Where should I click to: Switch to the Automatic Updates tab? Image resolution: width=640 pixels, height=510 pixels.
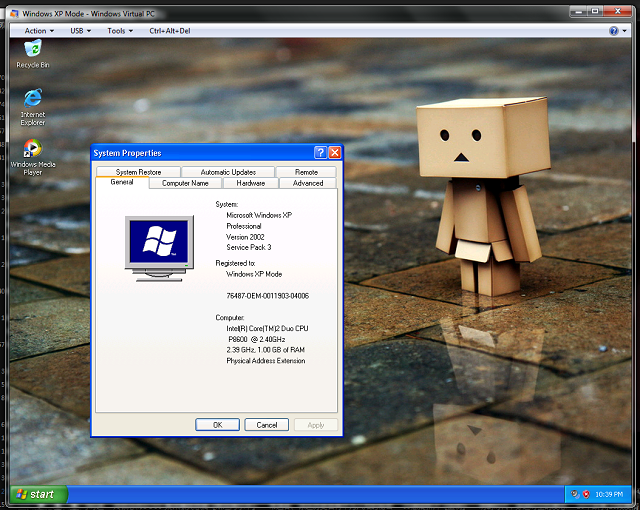(228, 172)
